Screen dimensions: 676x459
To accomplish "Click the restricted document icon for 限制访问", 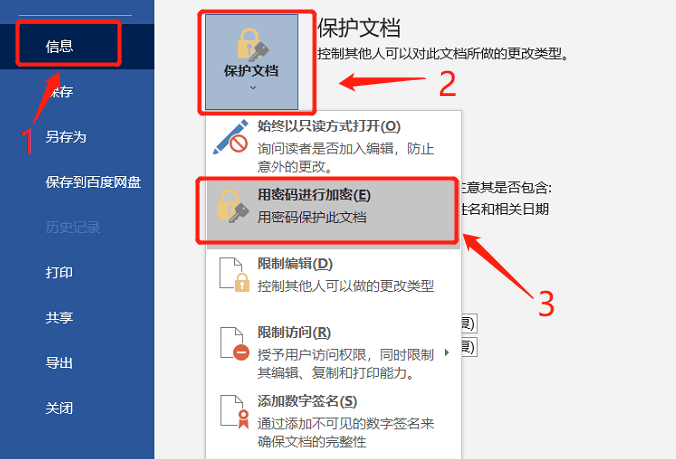I will click(x=235, y=343).
